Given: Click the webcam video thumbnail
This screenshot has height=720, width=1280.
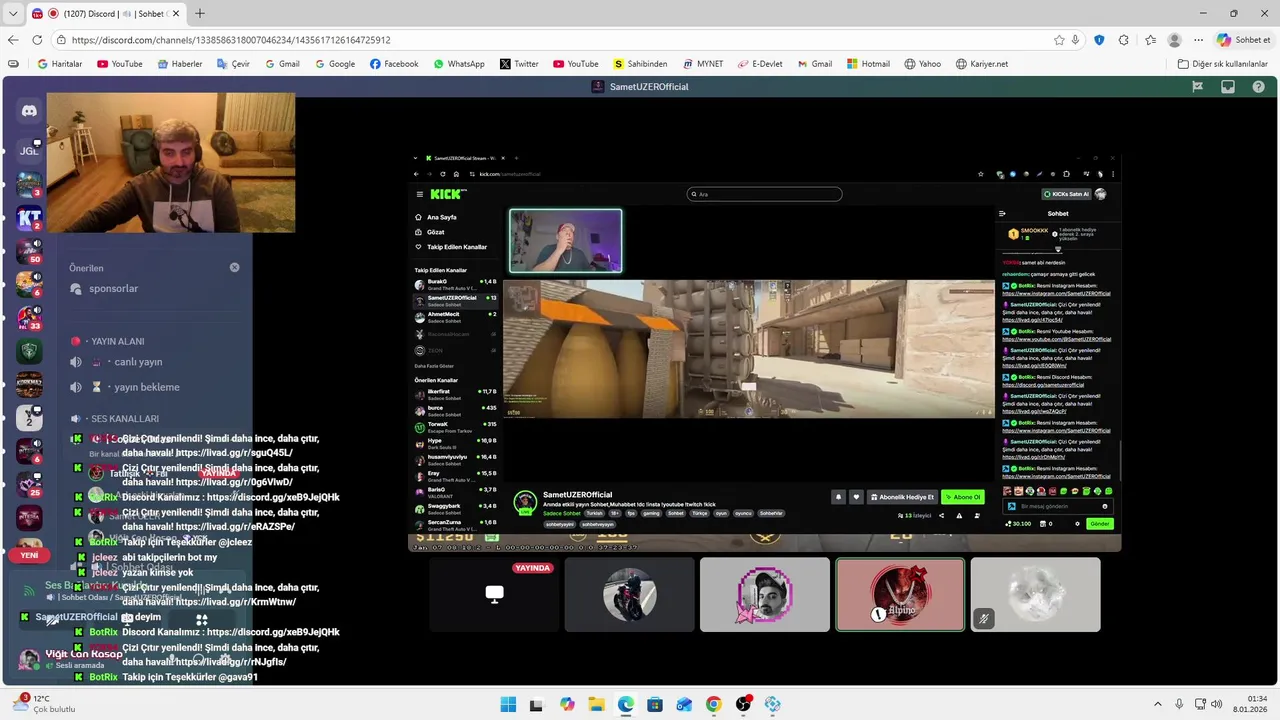Looking at the screenshot, I should 171,163.
